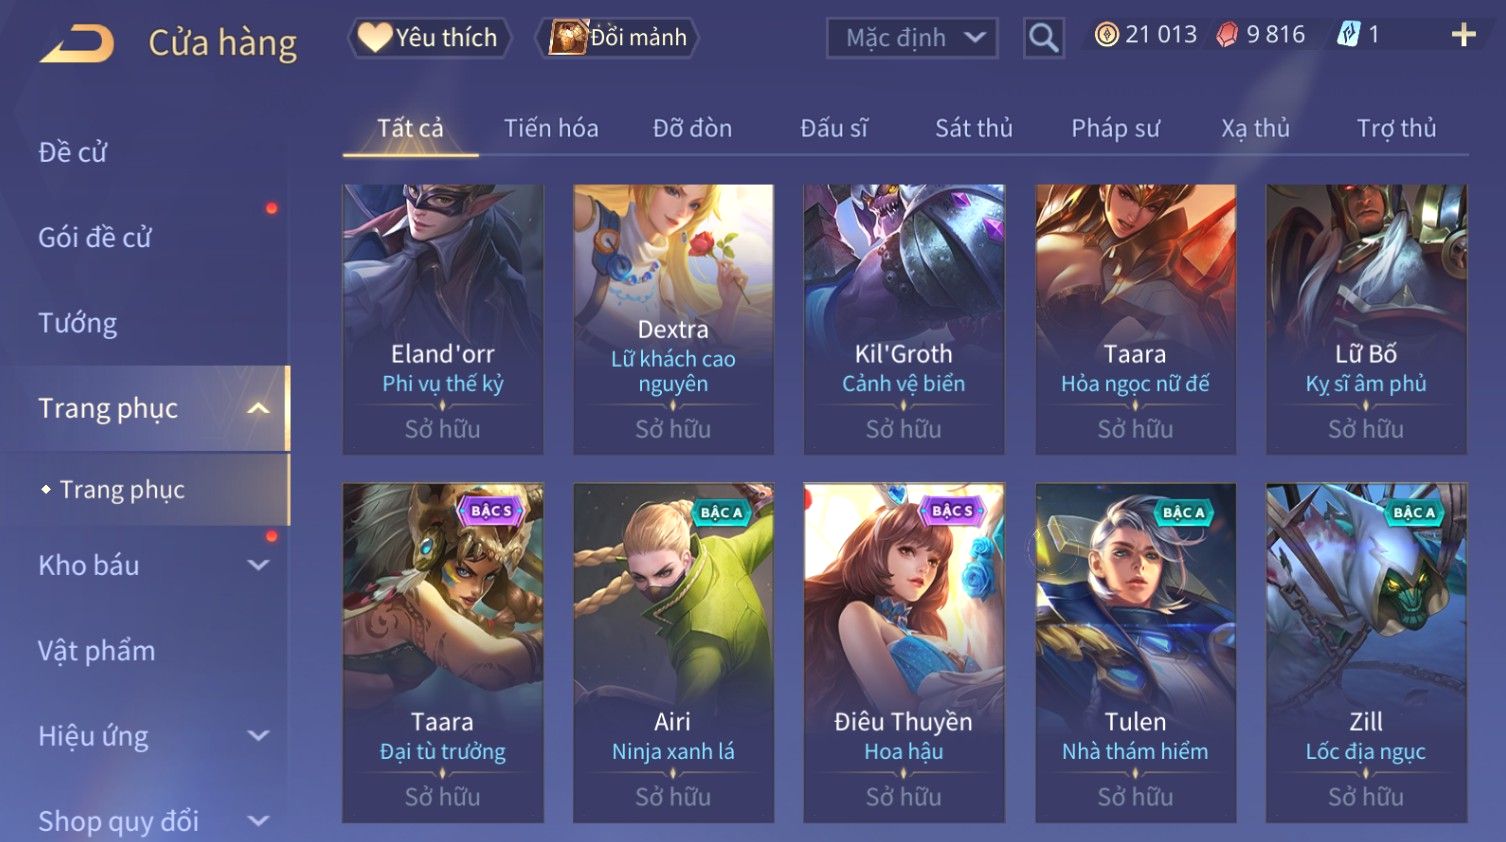Tap the red gem currency icon
Screen dimensions: 1506x842
tap(1227, 35)
